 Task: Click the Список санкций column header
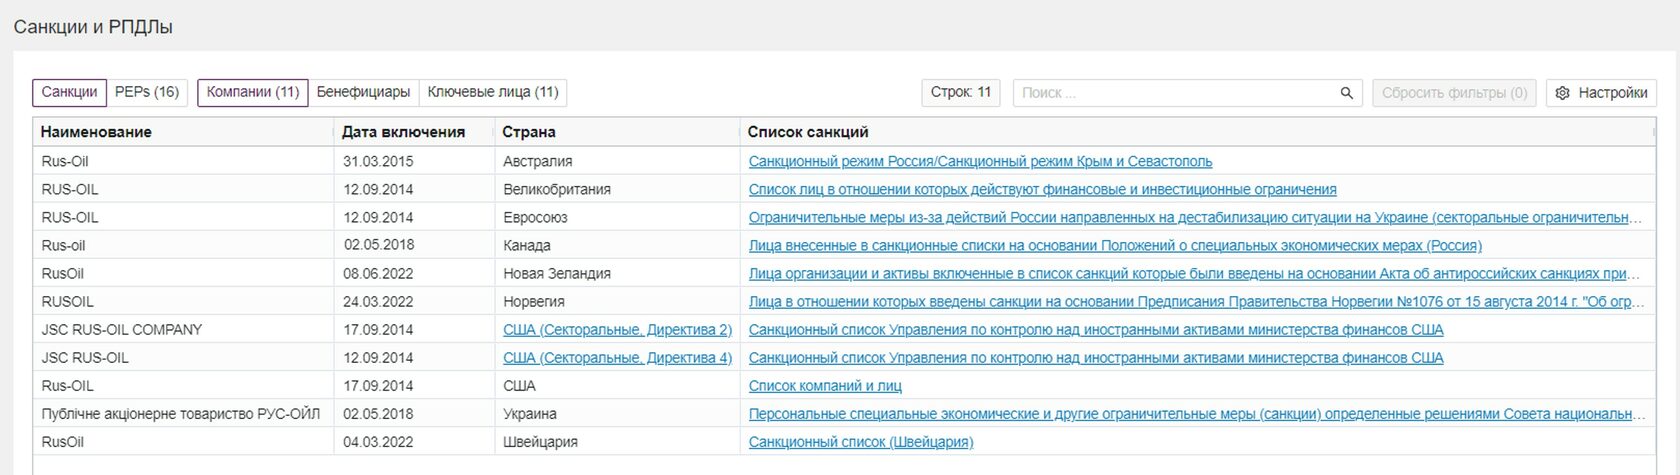point(808,132)
